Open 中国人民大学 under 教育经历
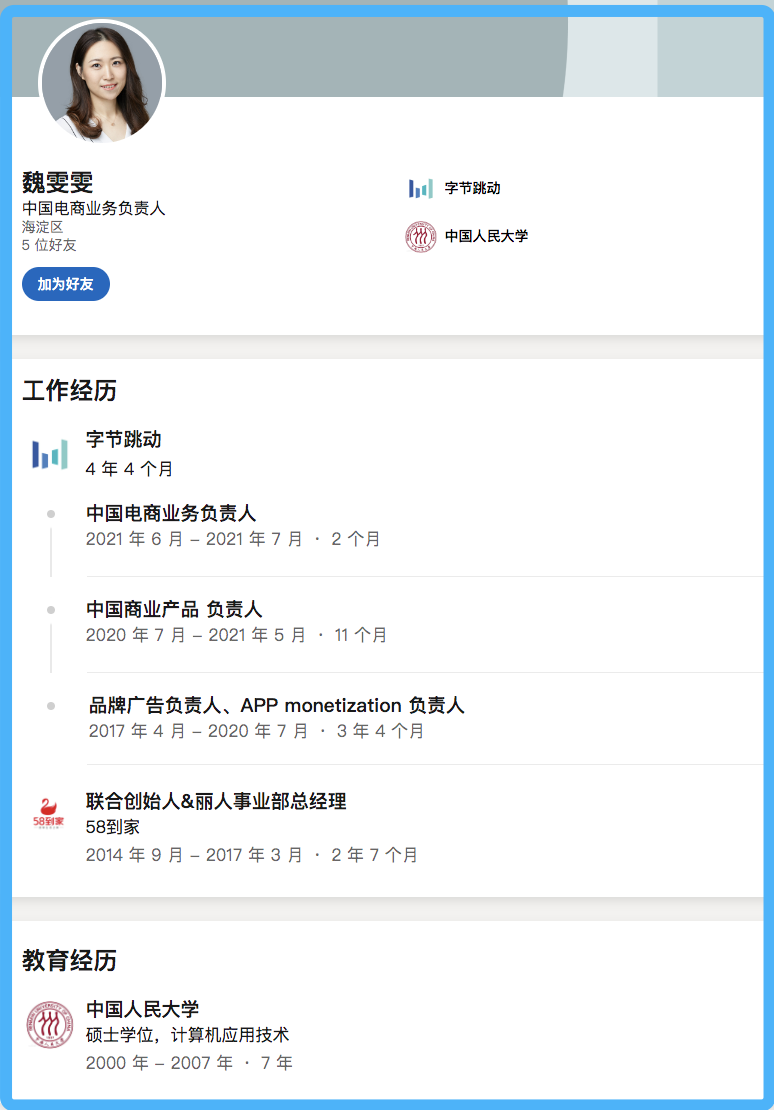Screen dimensions: 774x1110 pos(143,1009)
